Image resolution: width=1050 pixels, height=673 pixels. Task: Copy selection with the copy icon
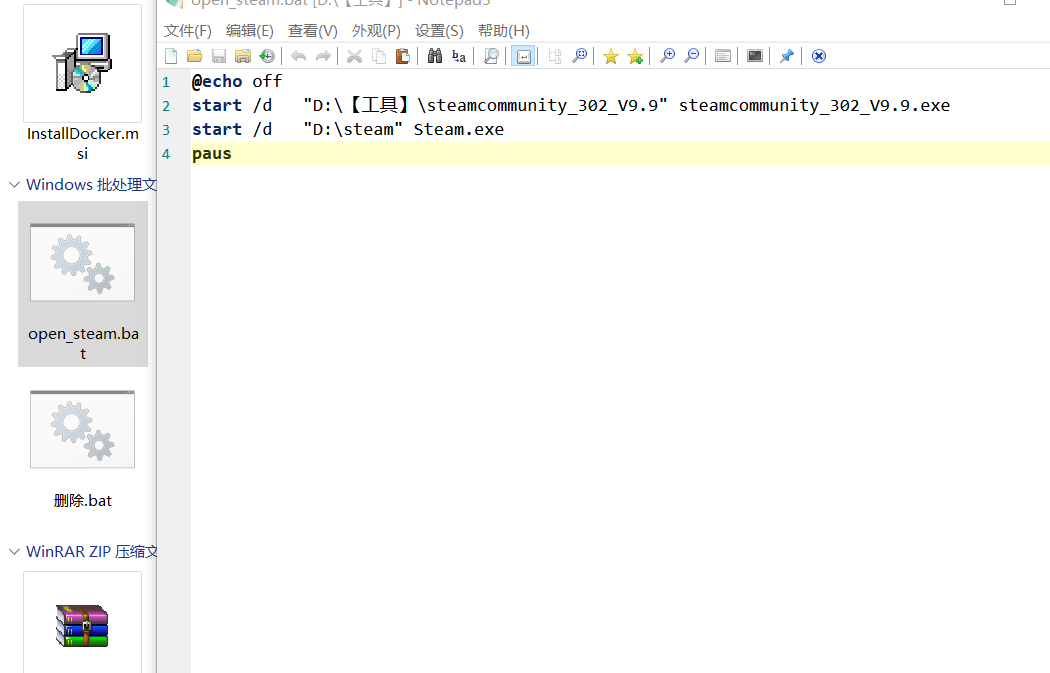click(x=378, y=56)
